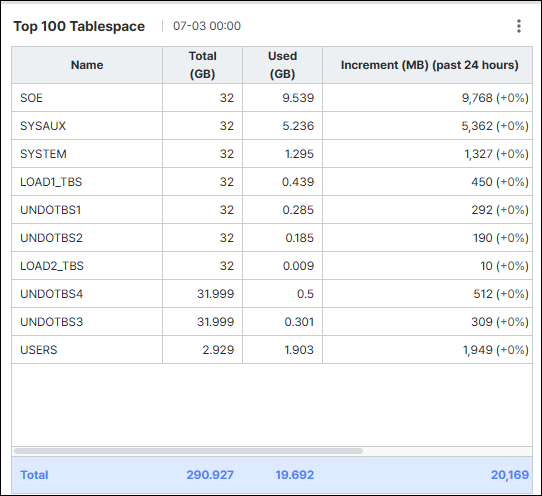This screenshot has height=496, width=542.
Task: Click the horizontal scrollbar thumb
Action: point(188,451)
